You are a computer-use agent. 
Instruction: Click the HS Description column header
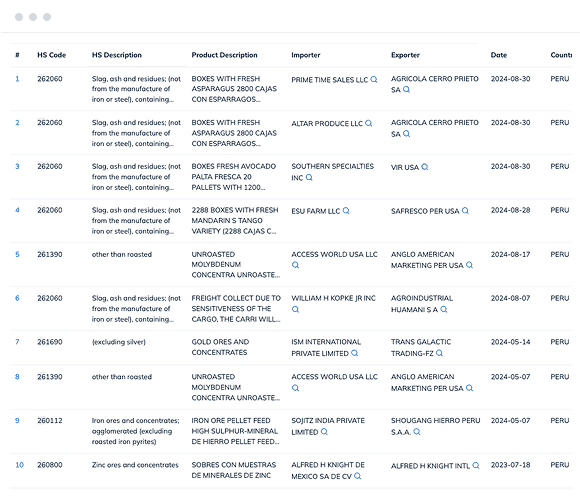[117, 55]
